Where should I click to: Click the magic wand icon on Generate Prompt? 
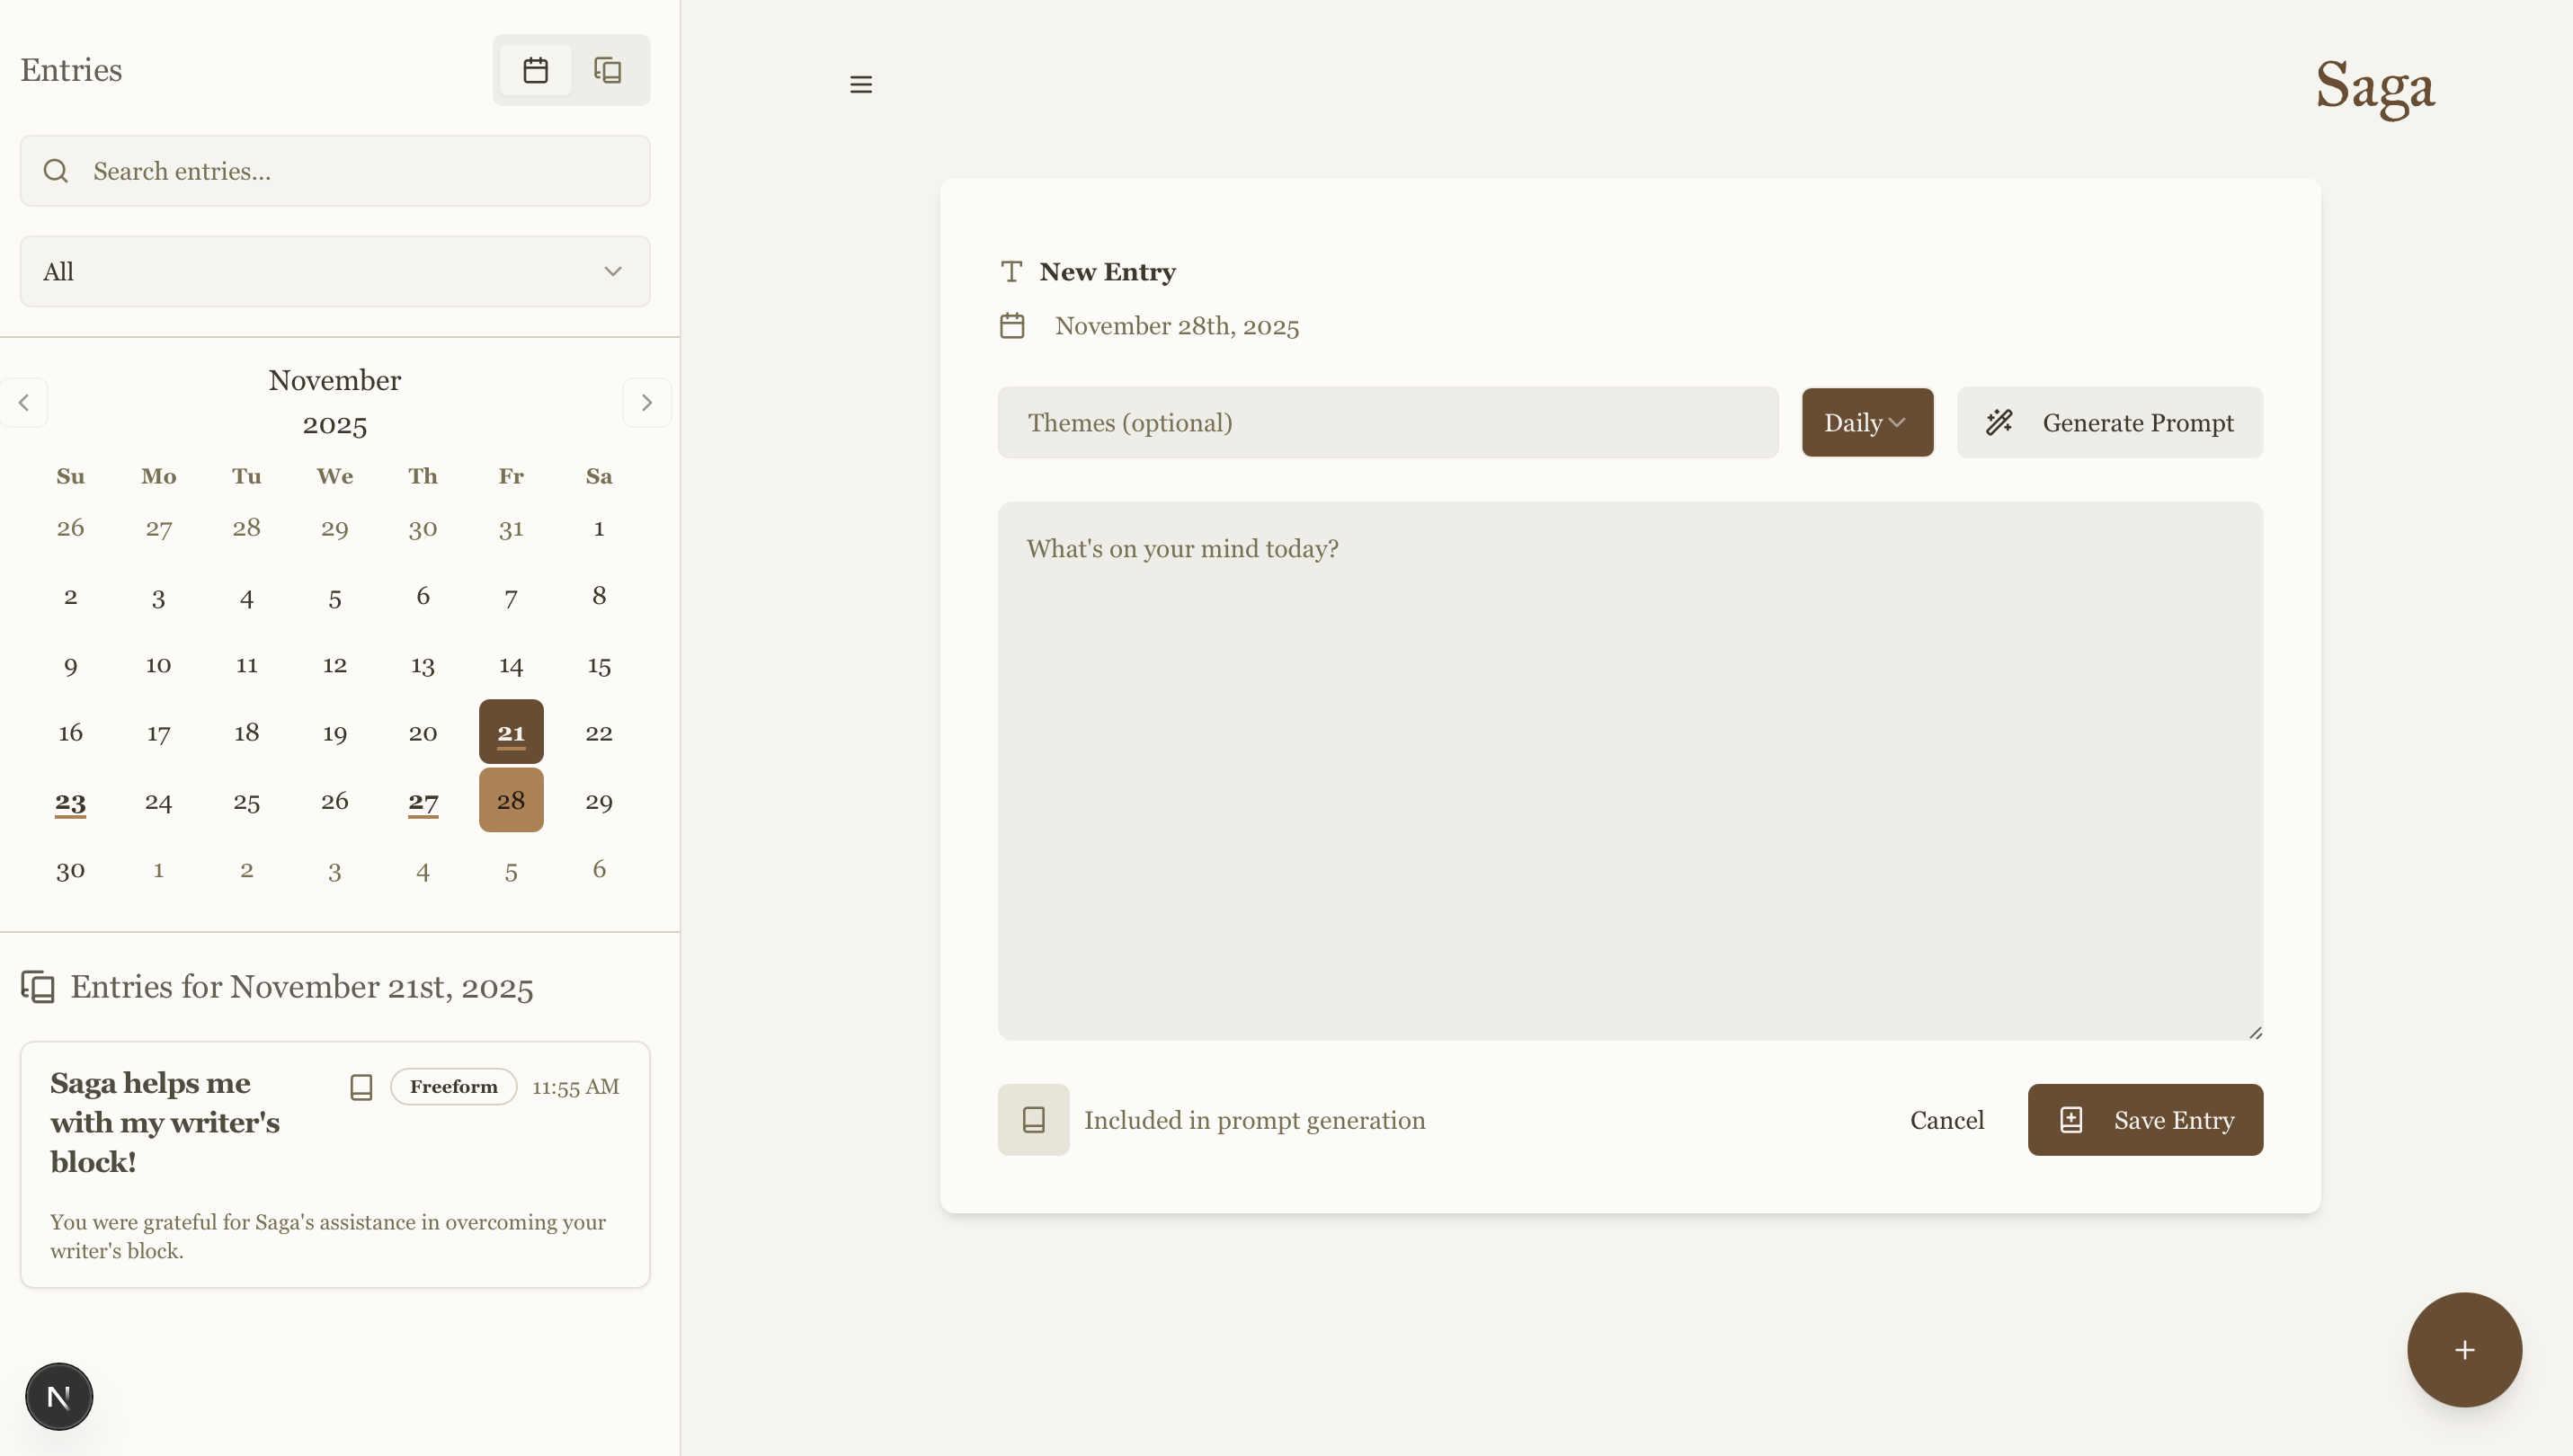tap(2001, 422)
